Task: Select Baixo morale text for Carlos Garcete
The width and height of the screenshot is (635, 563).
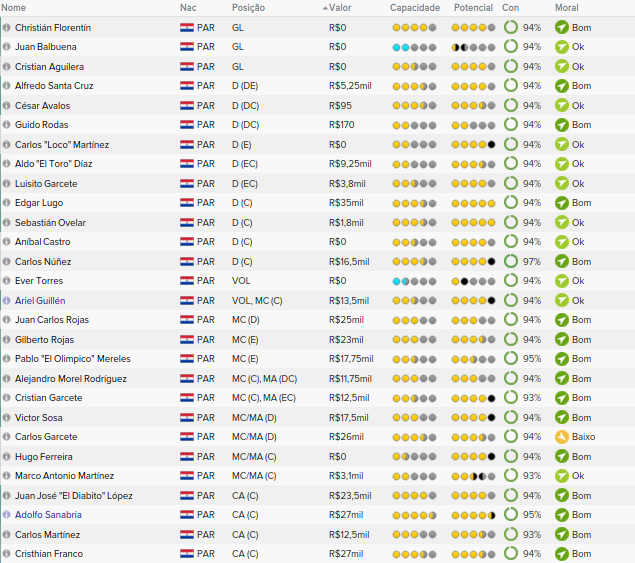Action: point(584,437)
